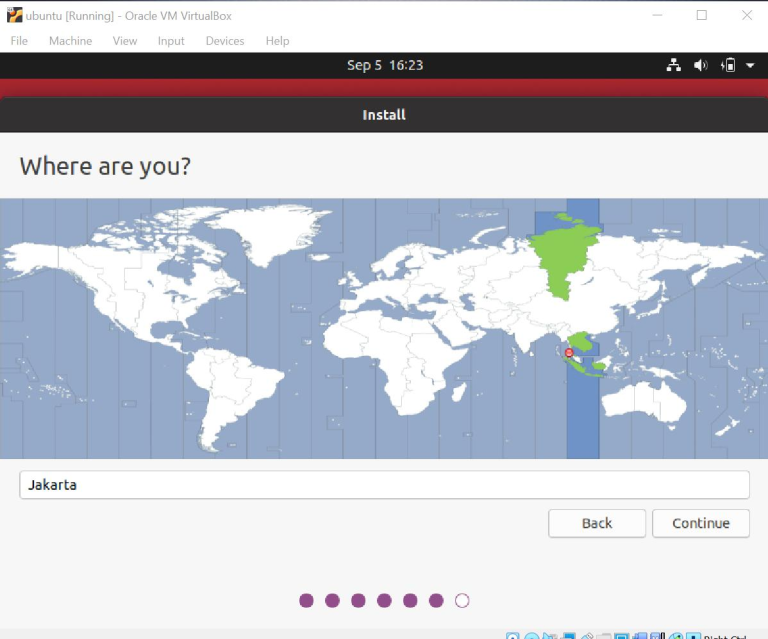
Task: Click the volume speaker icon
Action: (701, 65)
